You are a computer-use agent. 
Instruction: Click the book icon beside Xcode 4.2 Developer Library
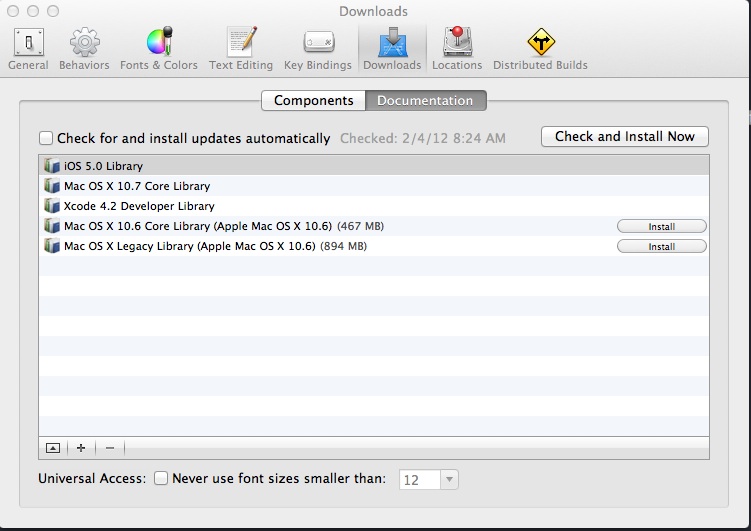(x=52, y=206)
